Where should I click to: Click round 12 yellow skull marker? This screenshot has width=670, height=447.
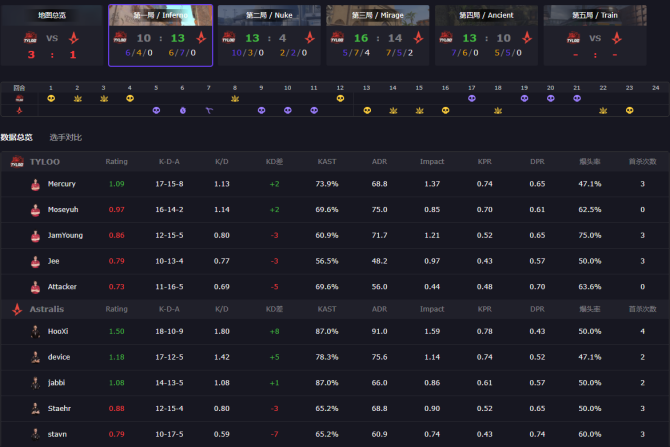(x=340, y=98)
